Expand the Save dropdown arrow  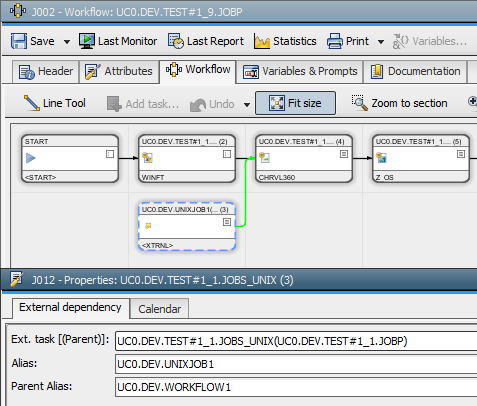67,42
